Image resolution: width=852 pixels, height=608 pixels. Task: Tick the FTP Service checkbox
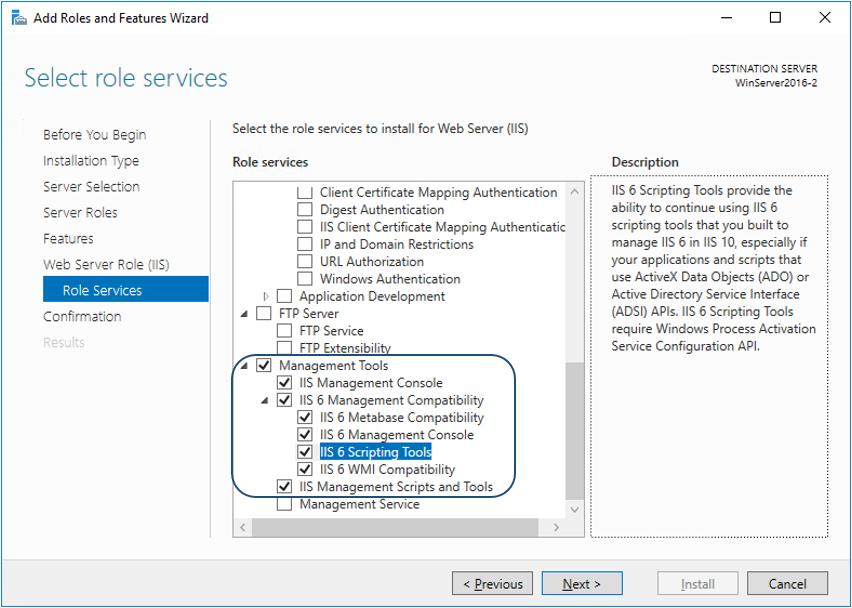click(285, 331)
